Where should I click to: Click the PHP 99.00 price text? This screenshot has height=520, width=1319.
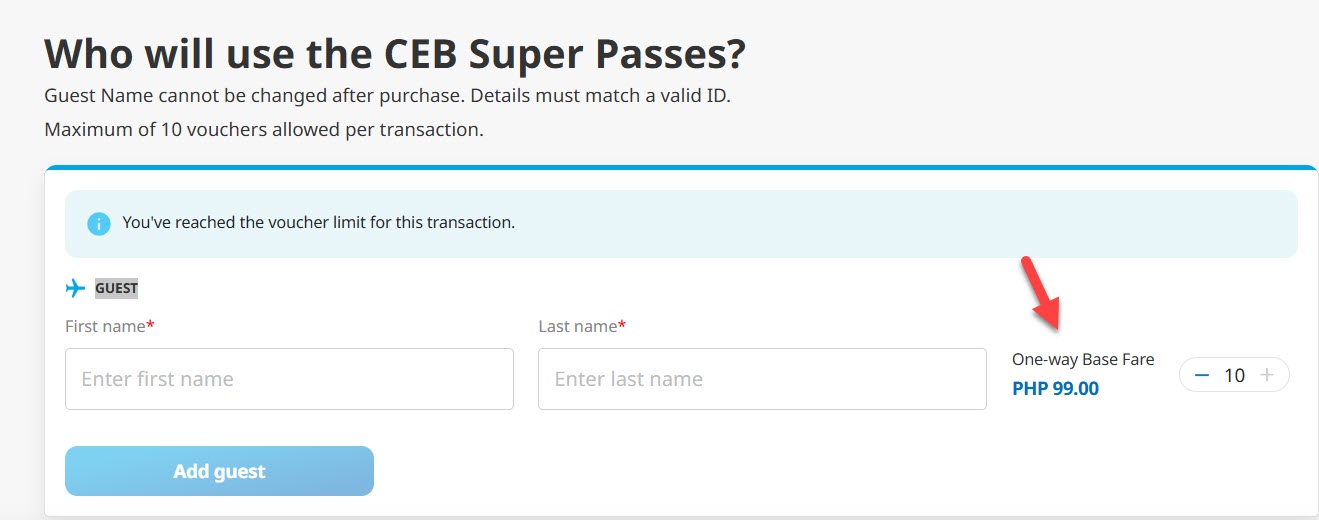pyautogui.click(x=1055, y=389)
